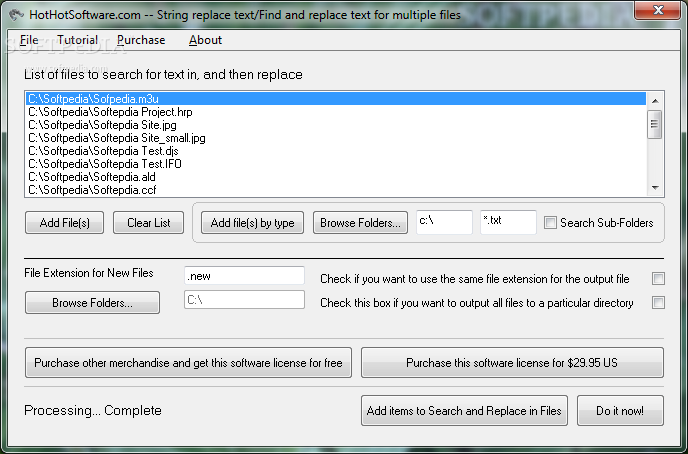Viewport: 688px width, 454px height.
Task: Open the Tutorial menu
Action: click(77, 40)
